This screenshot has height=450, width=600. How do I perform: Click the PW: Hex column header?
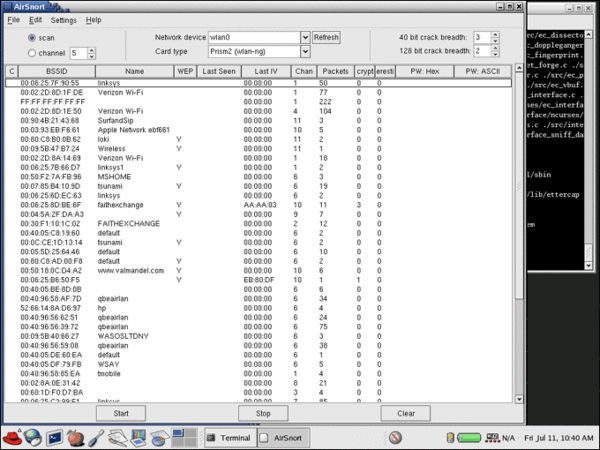pos(425,71)
